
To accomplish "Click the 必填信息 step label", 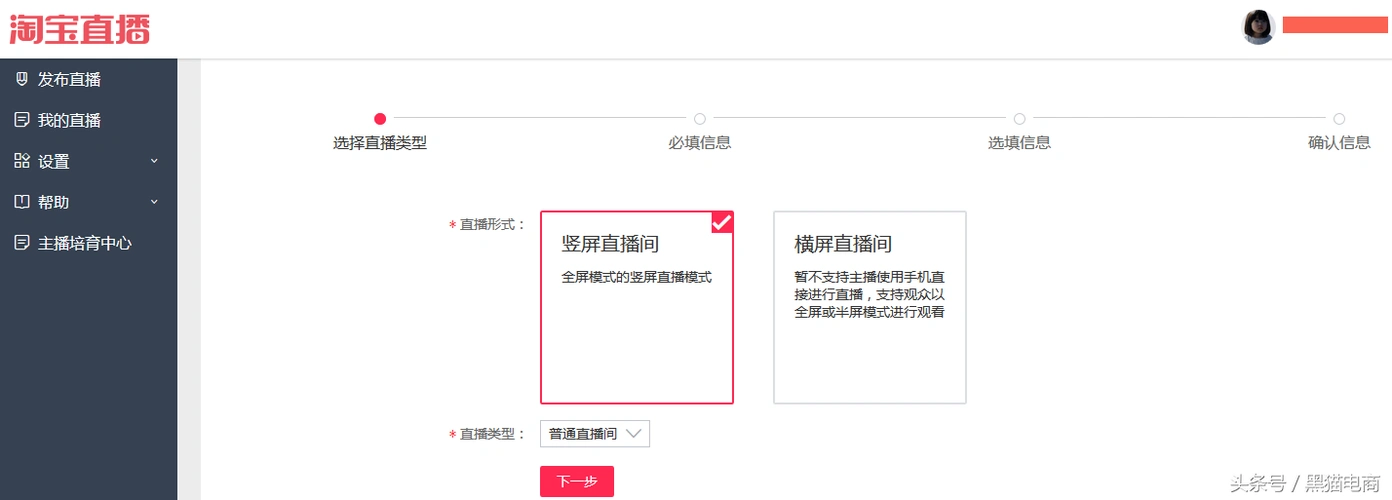I will click(x=700, y=143).
